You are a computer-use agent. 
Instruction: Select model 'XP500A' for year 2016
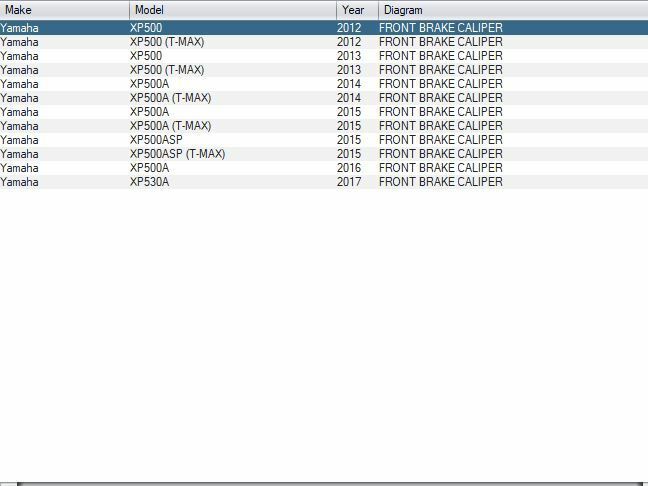[x=150, y=168]
